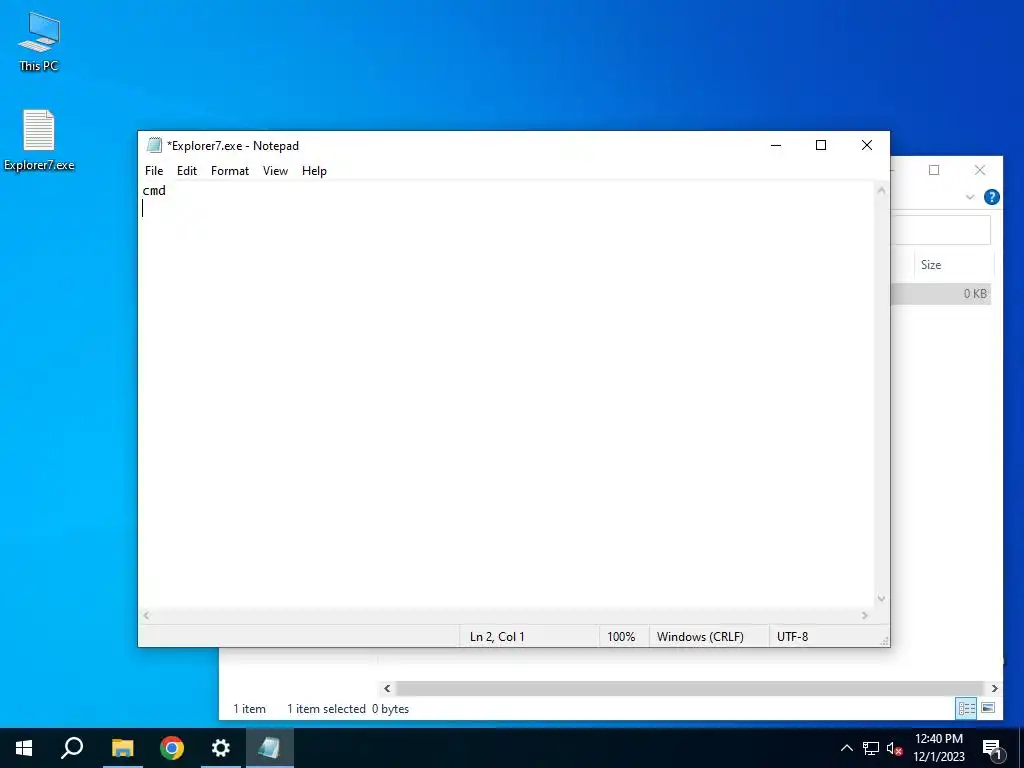Select the This PC desktop icon

click(x=39, y=42)
